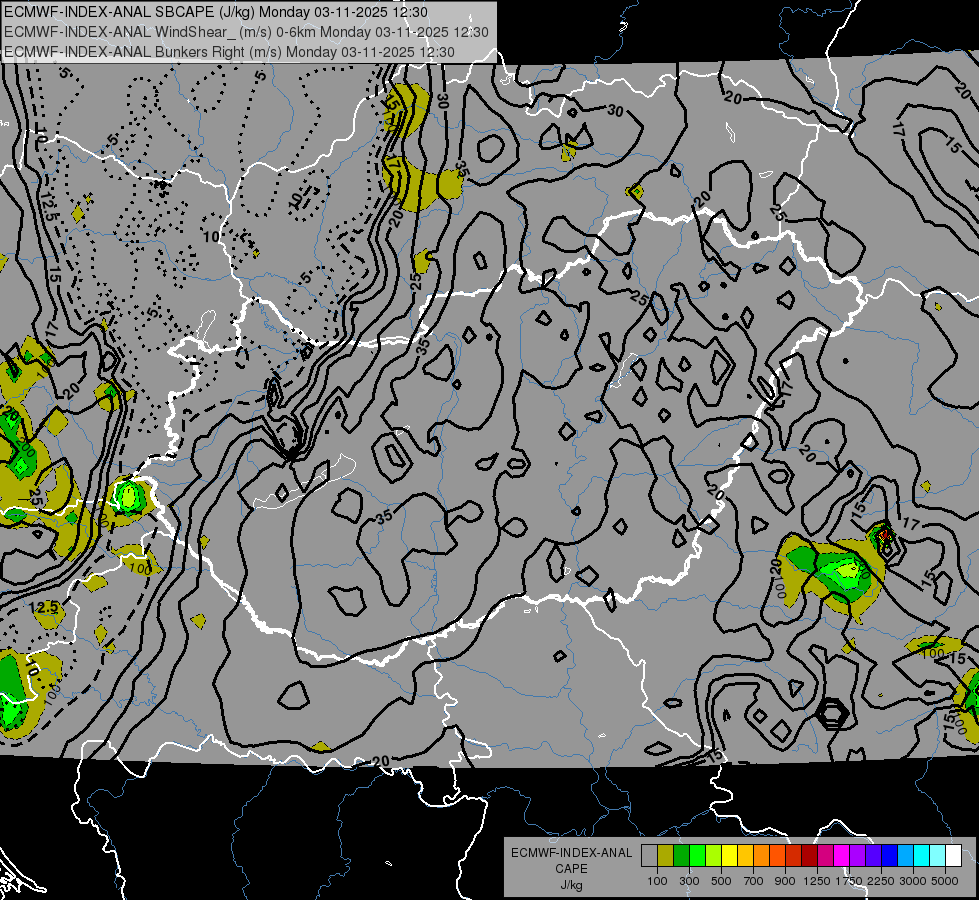
Task: Click the 500 tick label in the legend
Action: coord(721,881)
